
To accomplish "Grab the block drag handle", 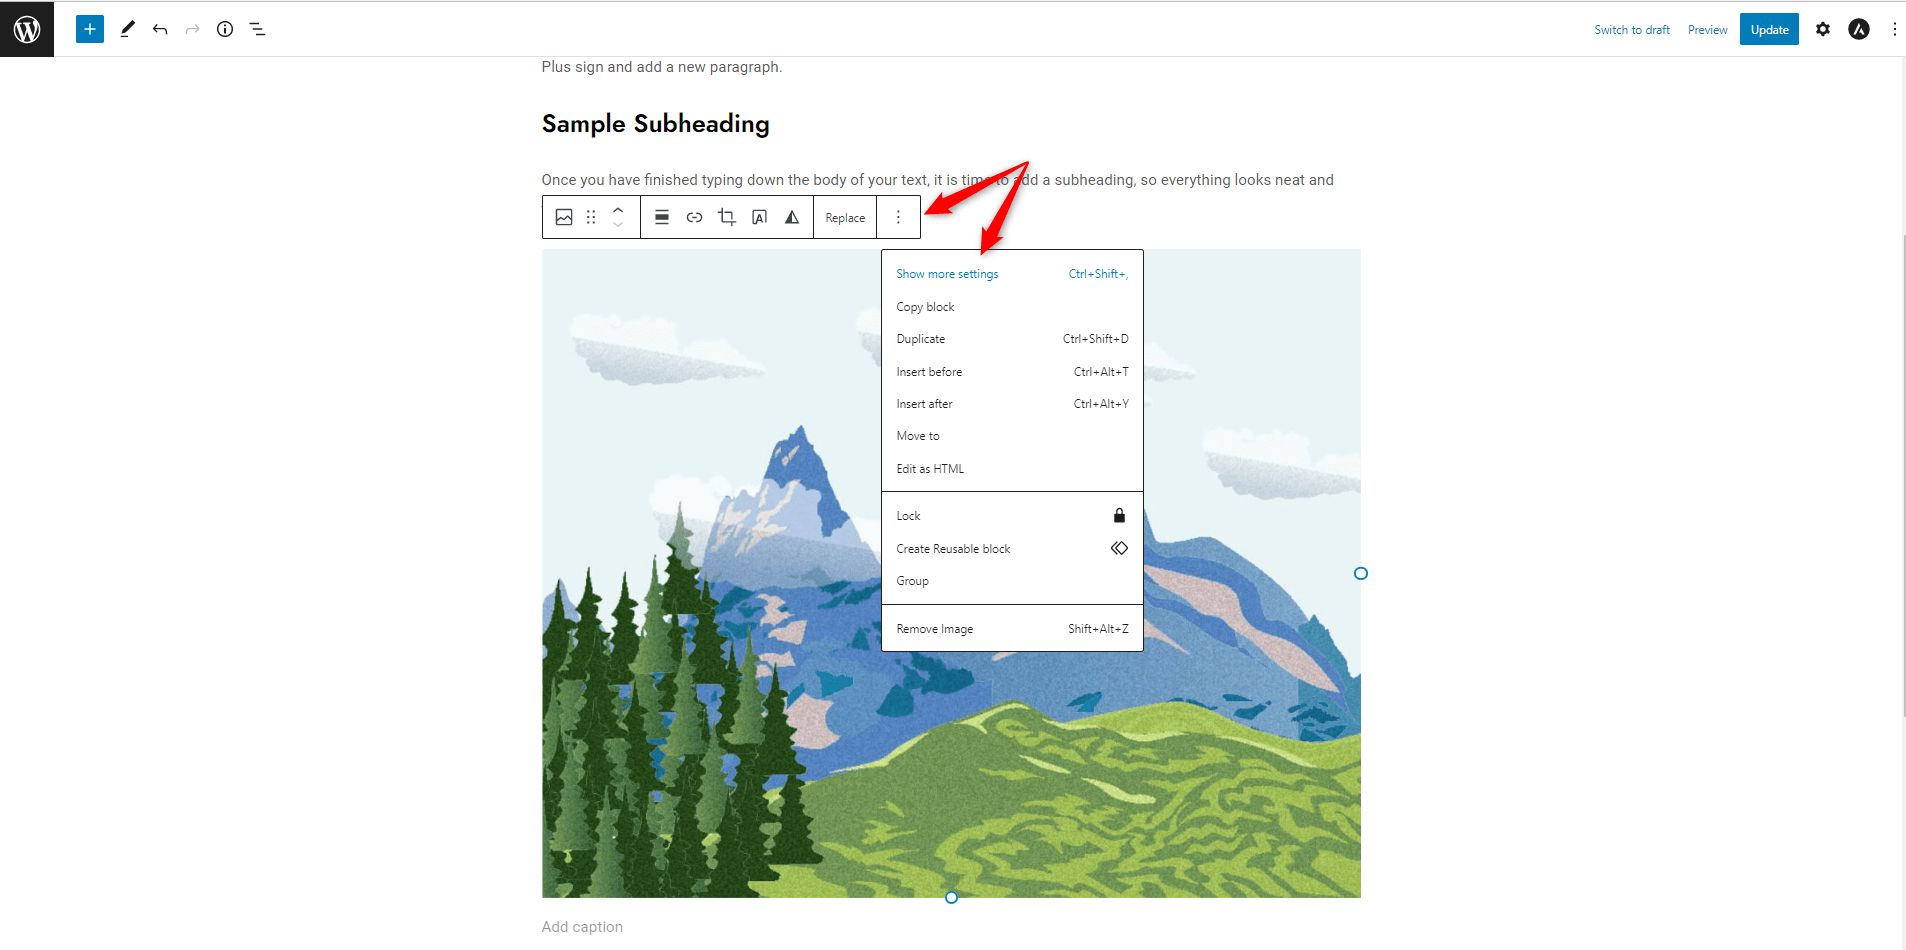I will click(591, 217).
